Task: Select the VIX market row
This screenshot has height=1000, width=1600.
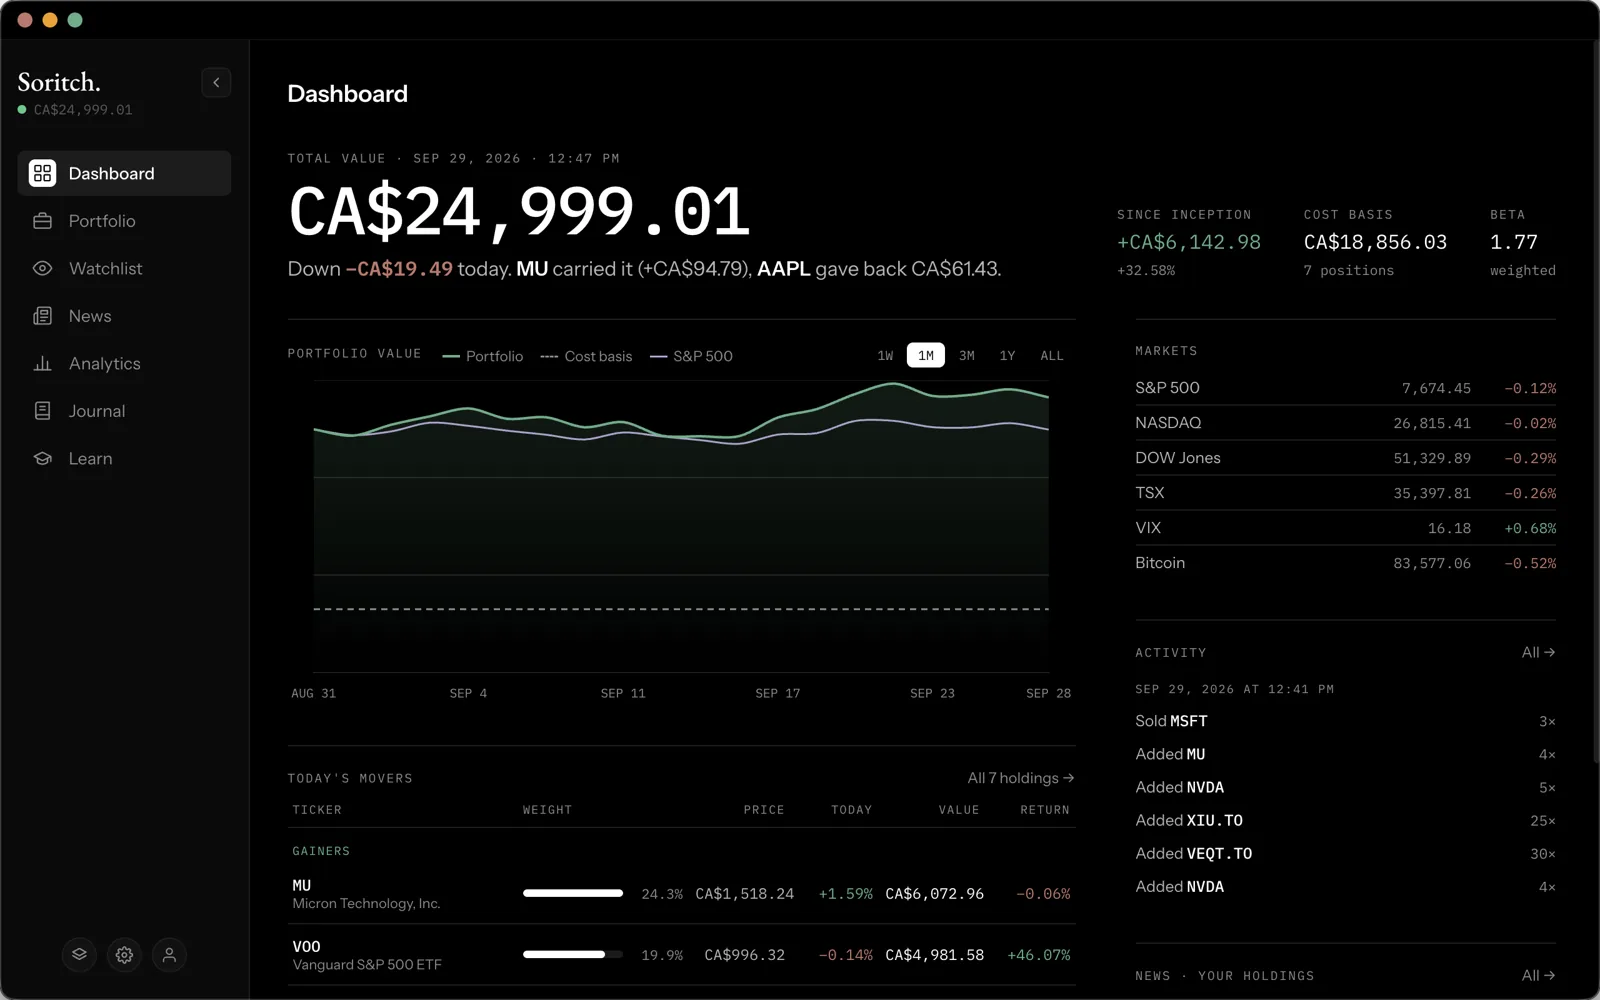Action: pyautogui.click(x=1345, y=528)
